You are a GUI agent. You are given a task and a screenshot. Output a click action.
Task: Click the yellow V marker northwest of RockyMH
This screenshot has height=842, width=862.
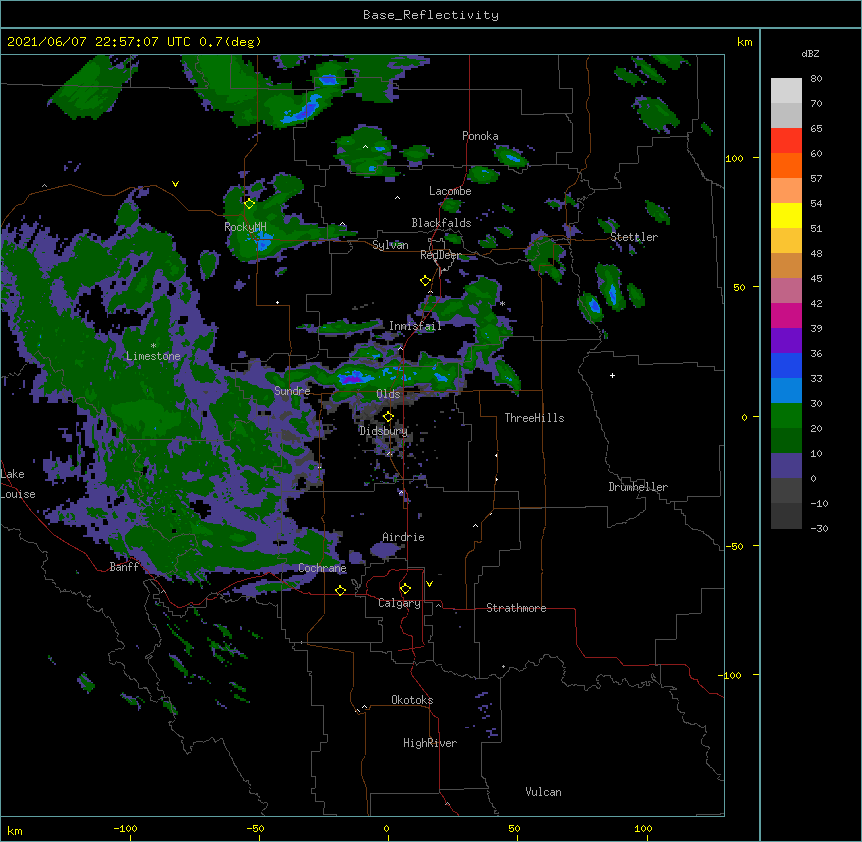click(x=175, y=184)
